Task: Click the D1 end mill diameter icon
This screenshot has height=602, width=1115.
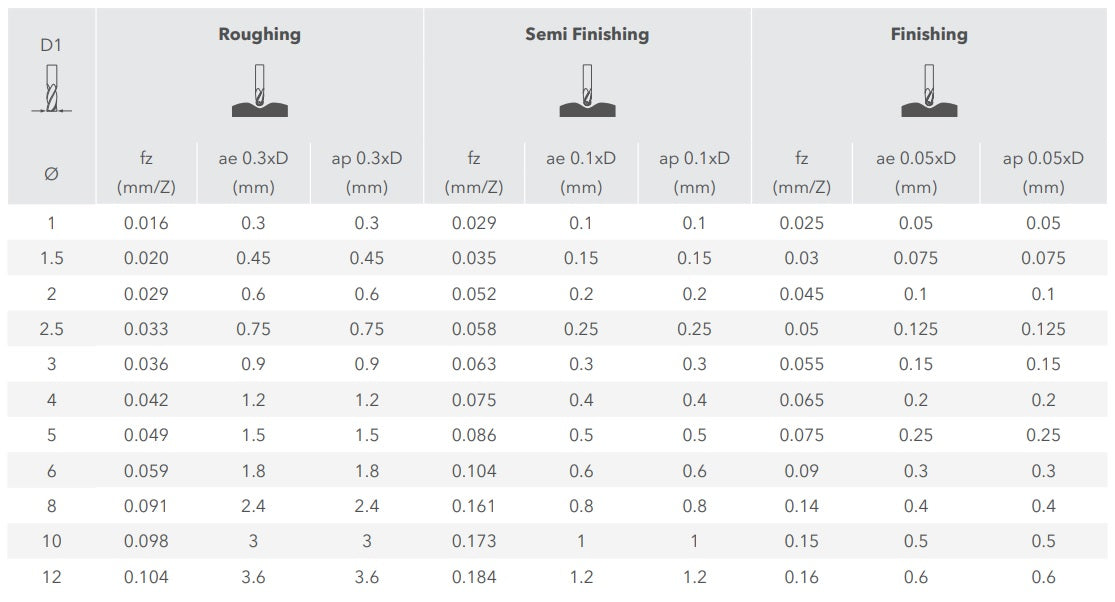Action: point(51,89)
